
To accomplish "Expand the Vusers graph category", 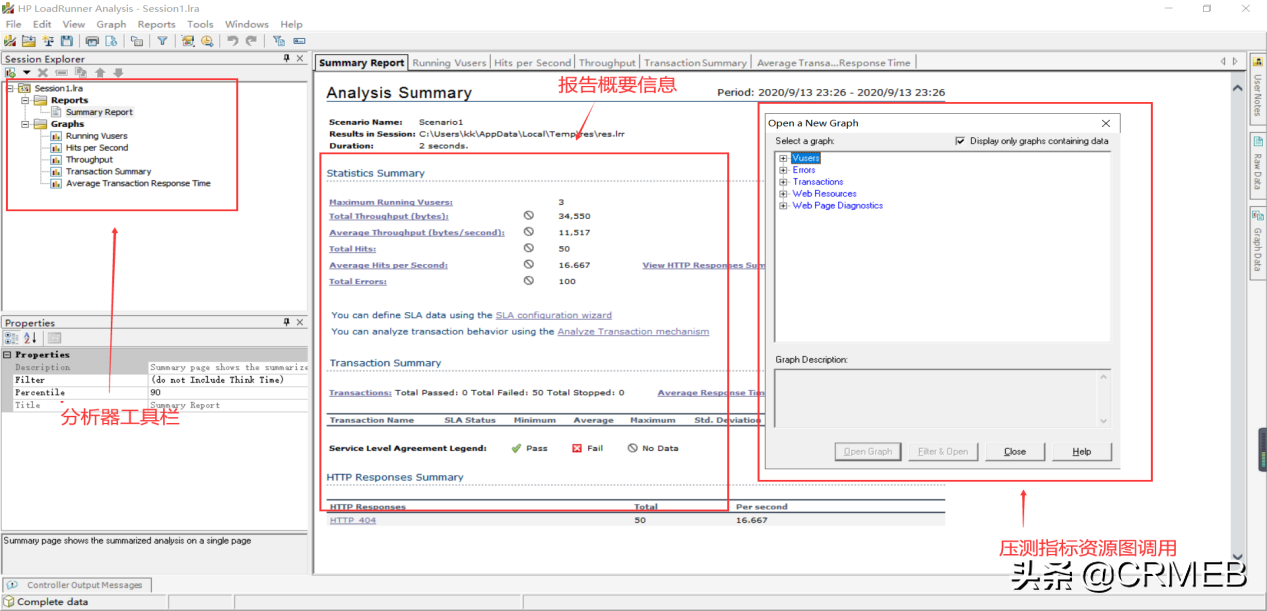I will 783,158.
